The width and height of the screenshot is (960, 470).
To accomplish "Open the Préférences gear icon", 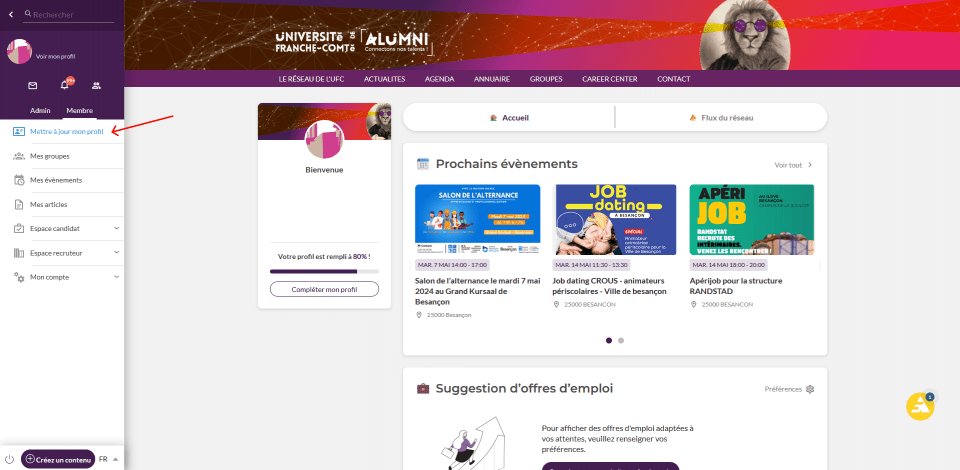I will 810,389.
